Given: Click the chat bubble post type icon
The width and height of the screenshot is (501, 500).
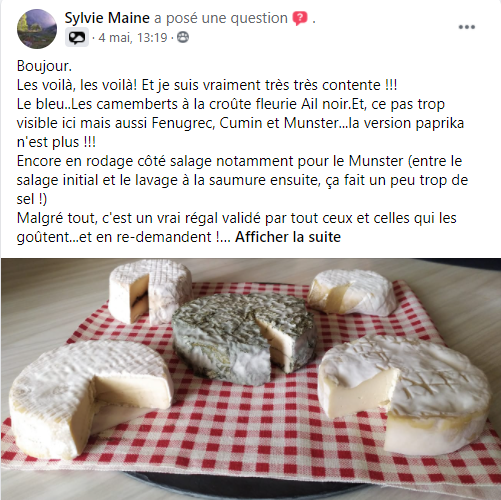Looking at the screenshot, I should click(77, 37).
